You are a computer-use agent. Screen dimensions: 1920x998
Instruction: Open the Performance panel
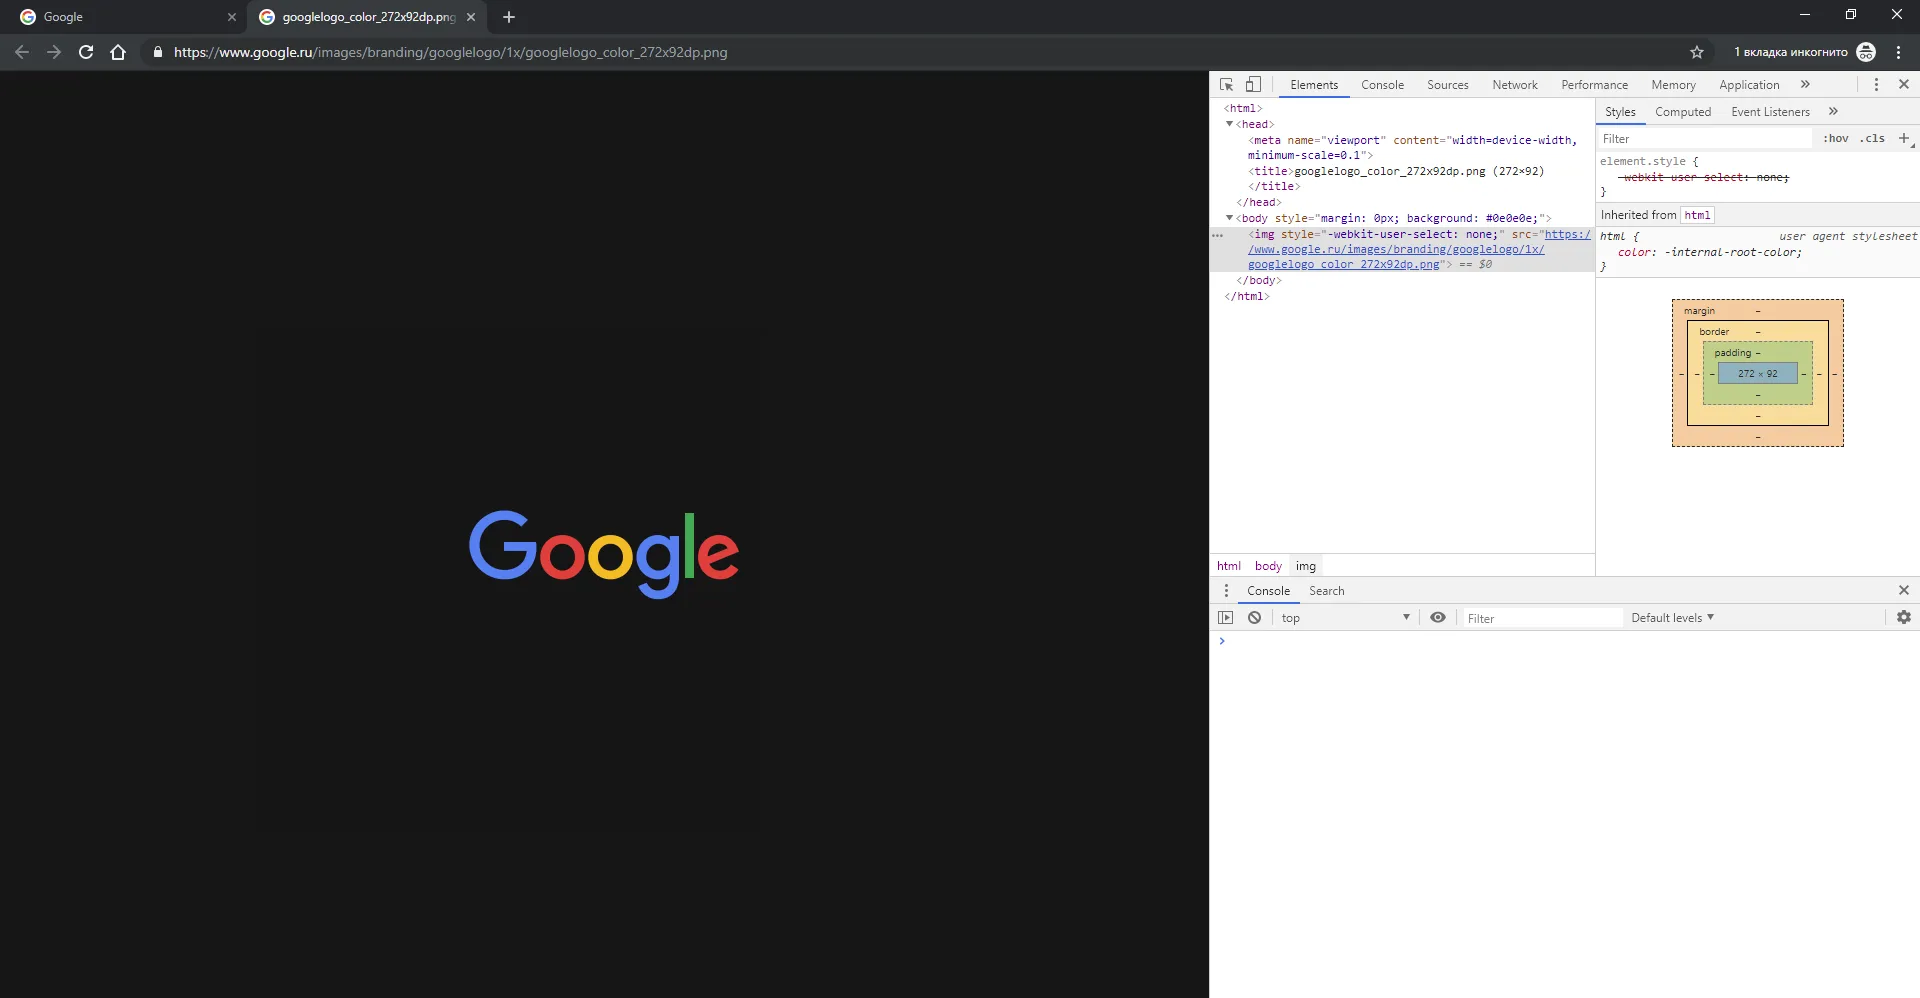[x=1594, y=85]
